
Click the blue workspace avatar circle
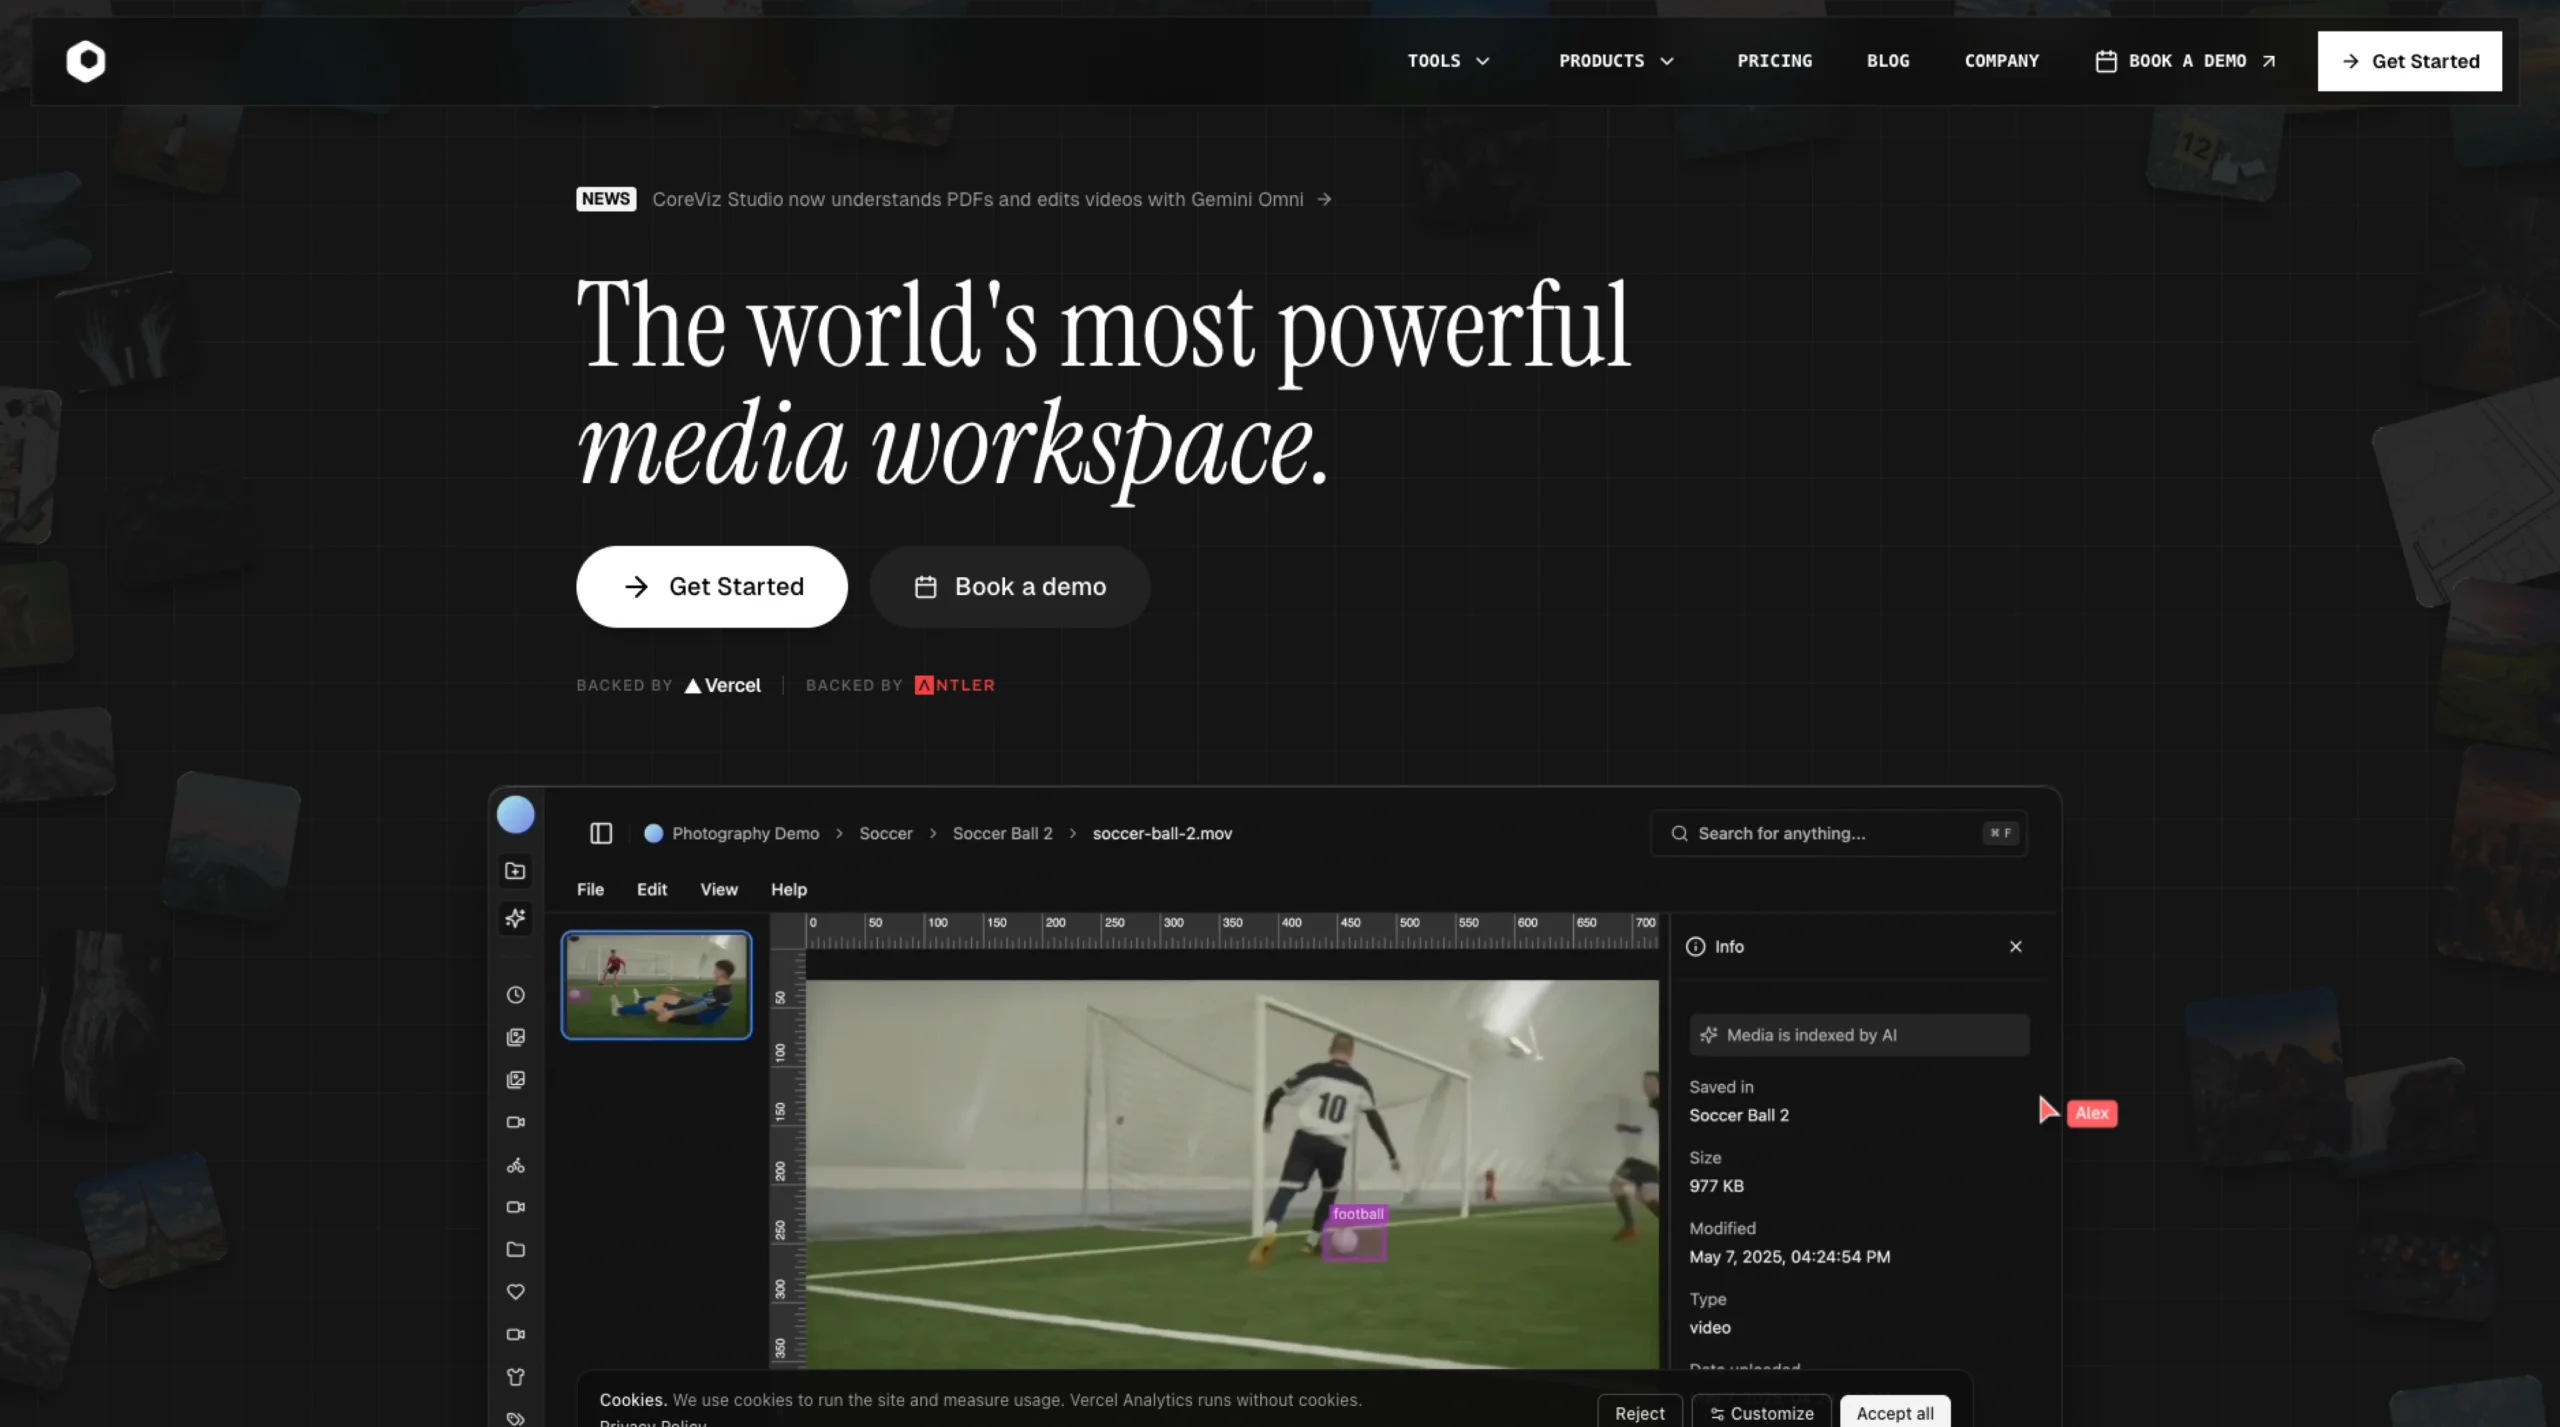tap(515, 815)
